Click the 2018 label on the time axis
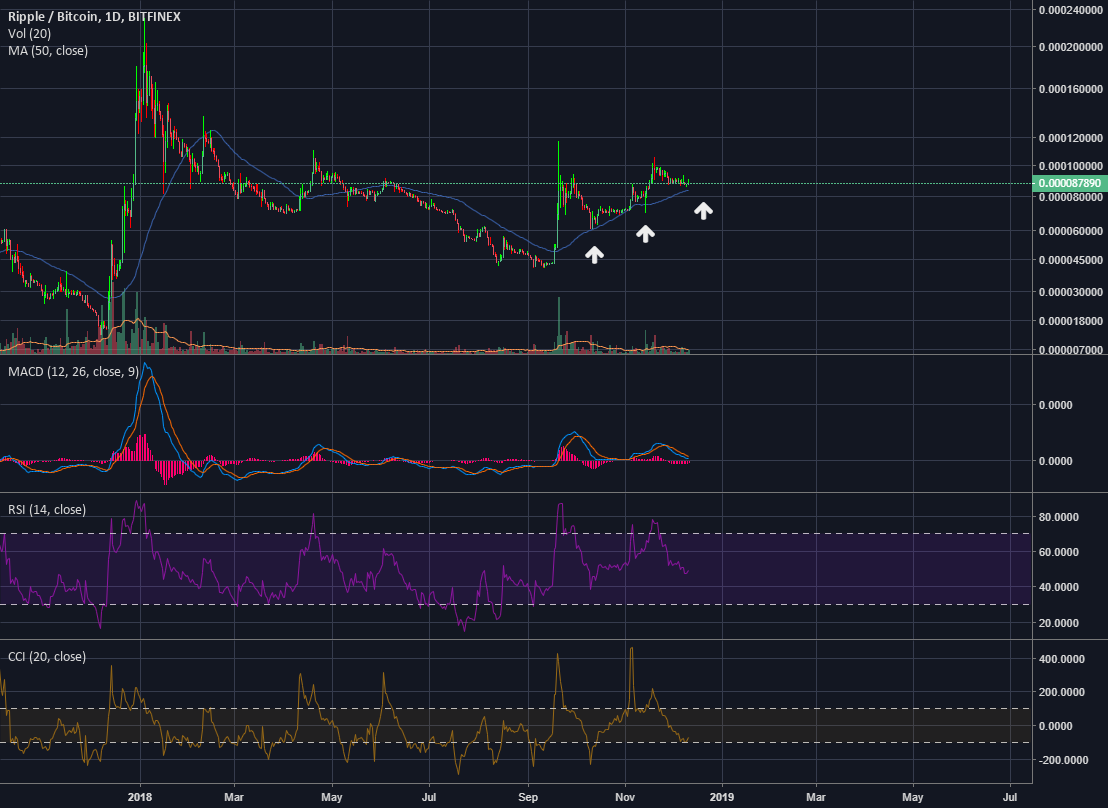 [139, 797]
